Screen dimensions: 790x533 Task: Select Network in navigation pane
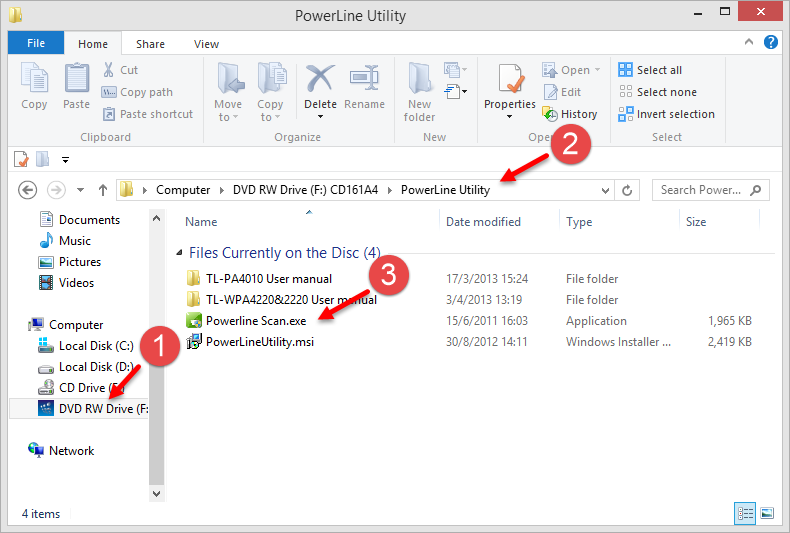[x=61, y=450]
